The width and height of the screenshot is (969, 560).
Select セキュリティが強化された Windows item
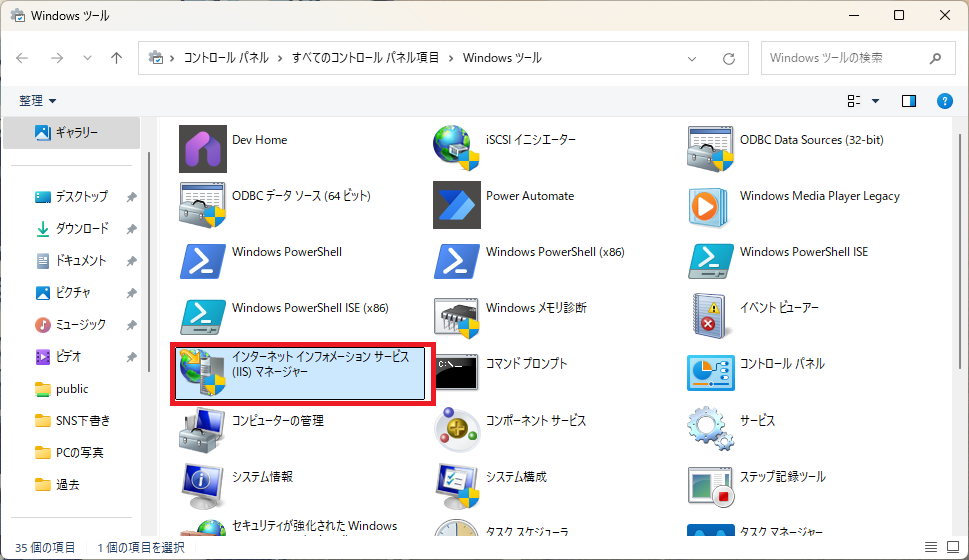289,526
